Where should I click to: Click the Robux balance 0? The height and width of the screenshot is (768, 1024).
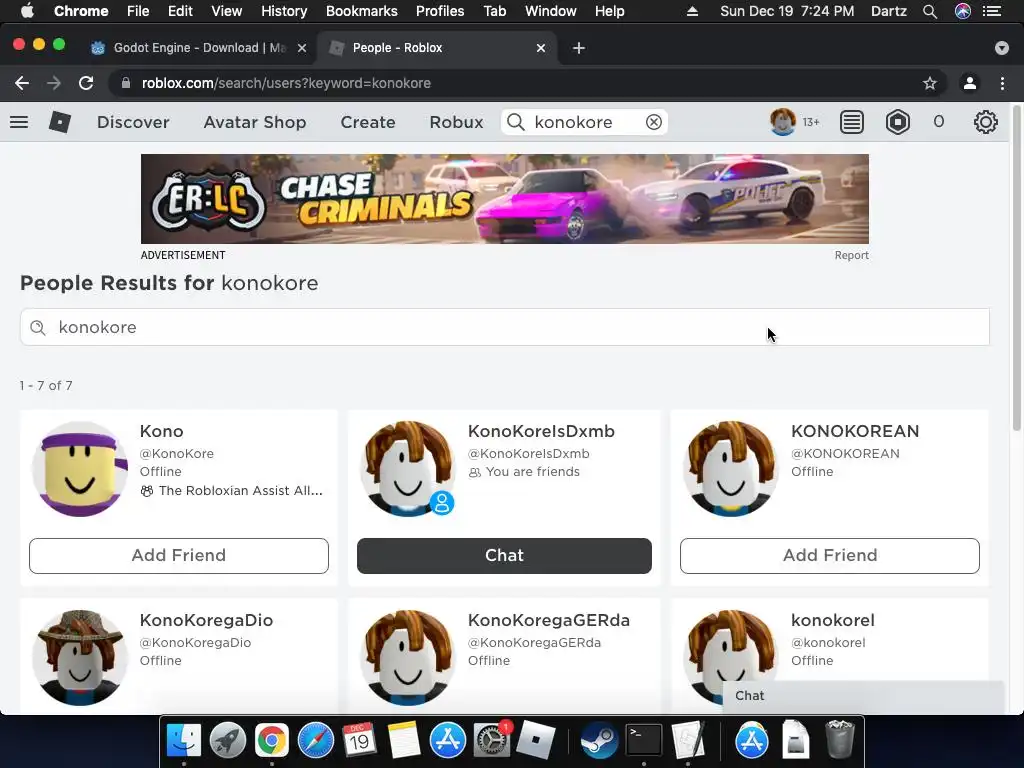pyautogui.click(x=938, y=121)
